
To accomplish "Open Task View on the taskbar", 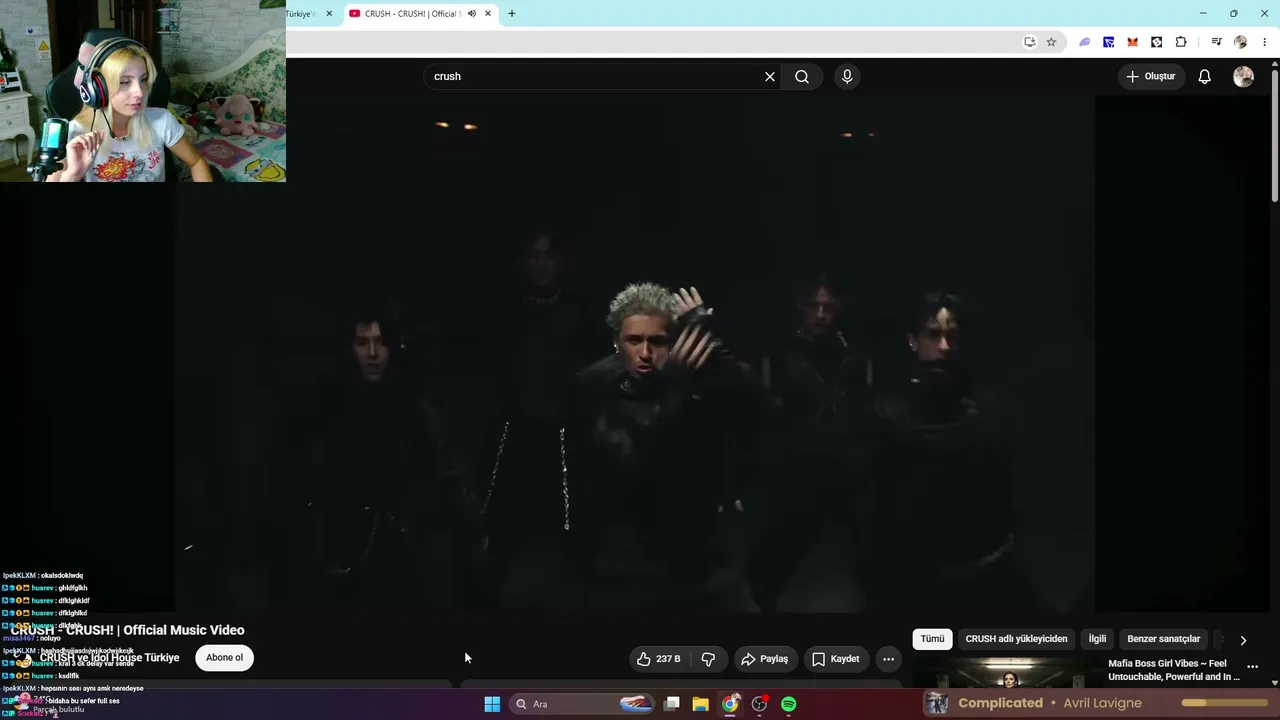I will tap(672, 704).
